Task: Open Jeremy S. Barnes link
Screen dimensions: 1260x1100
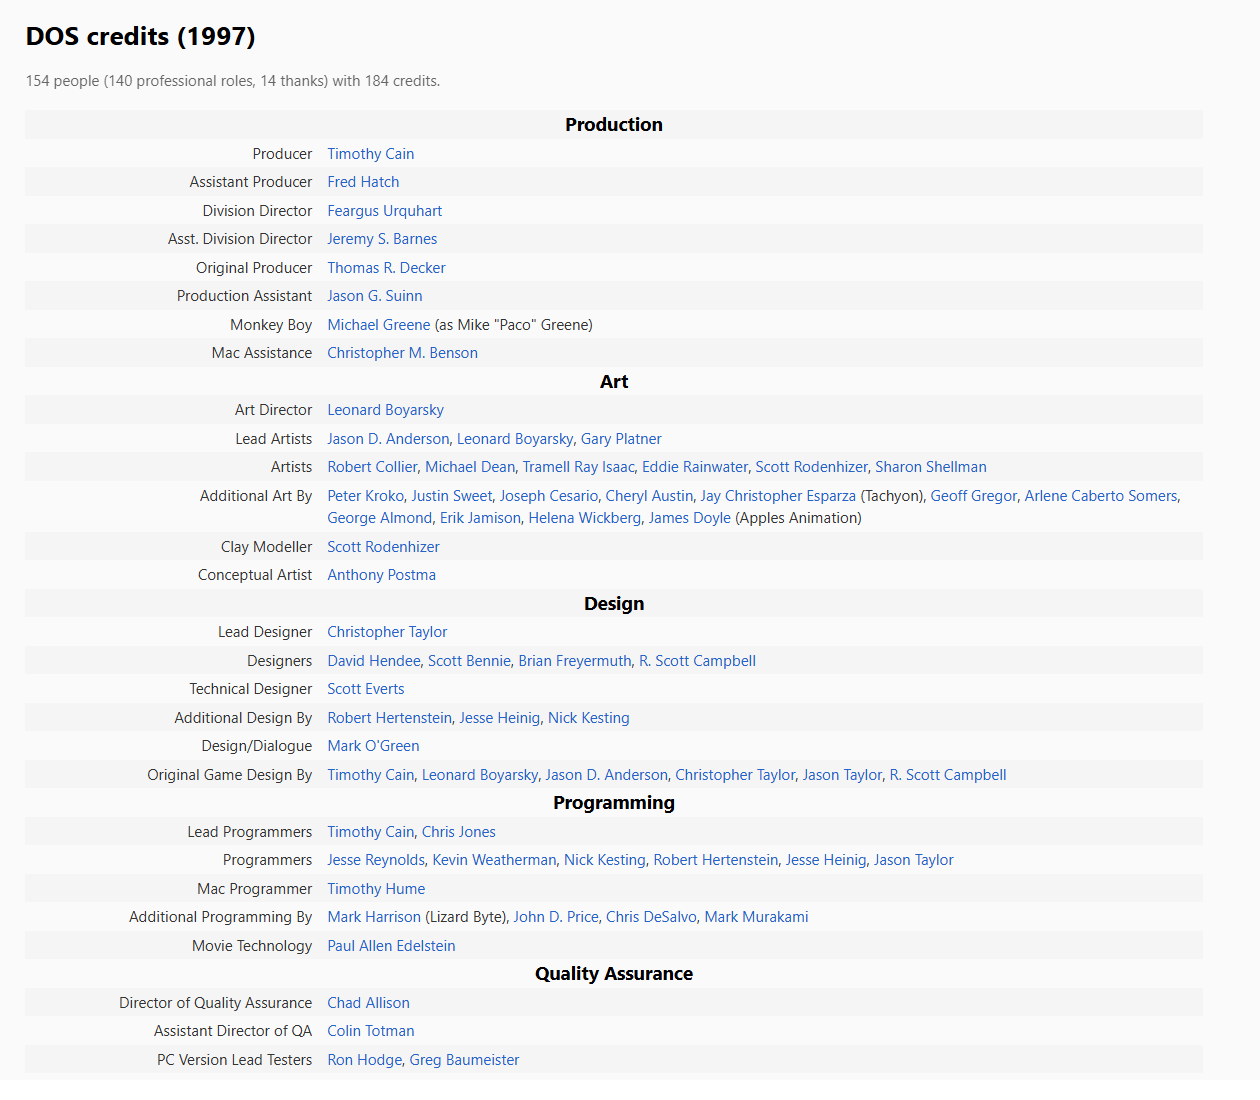Action: tap(382, 239)
